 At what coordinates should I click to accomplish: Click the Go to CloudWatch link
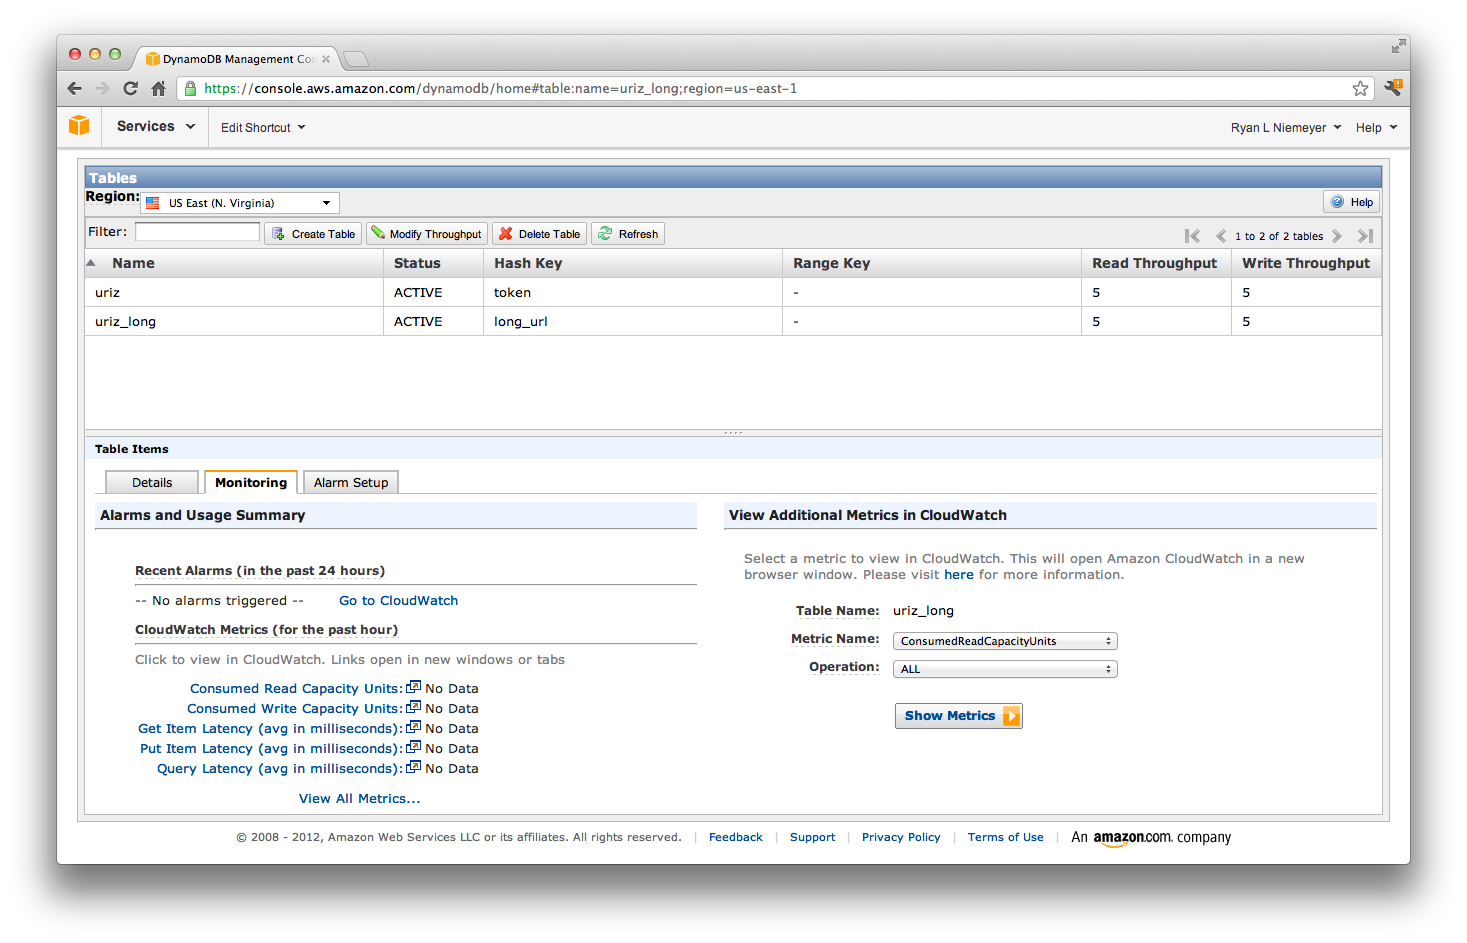398,600
